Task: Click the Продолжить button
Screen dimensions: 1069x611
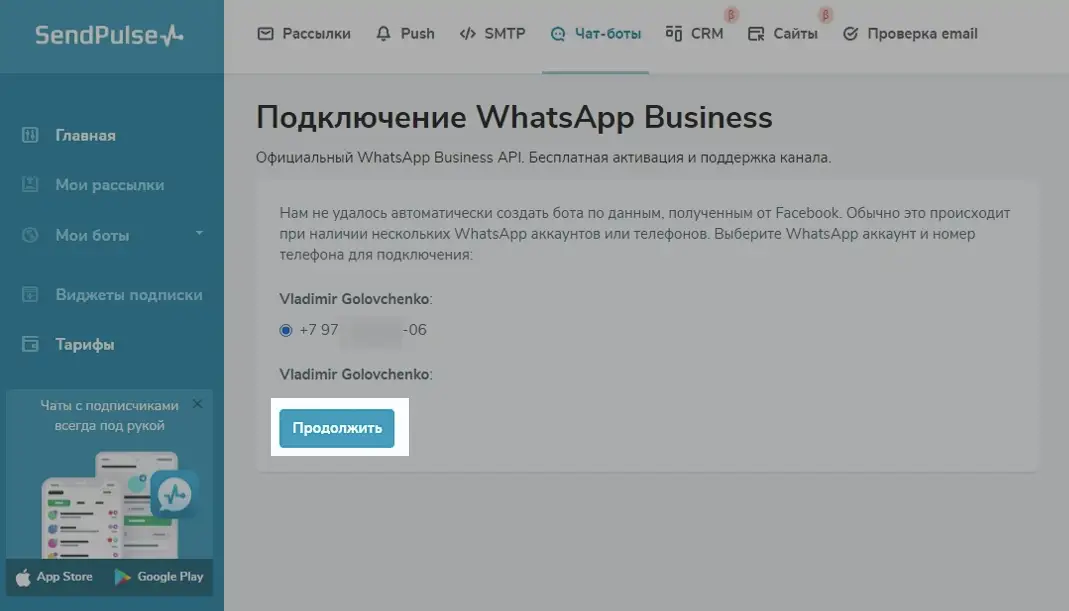Action: pyautogui.click(x=337, y=428)
